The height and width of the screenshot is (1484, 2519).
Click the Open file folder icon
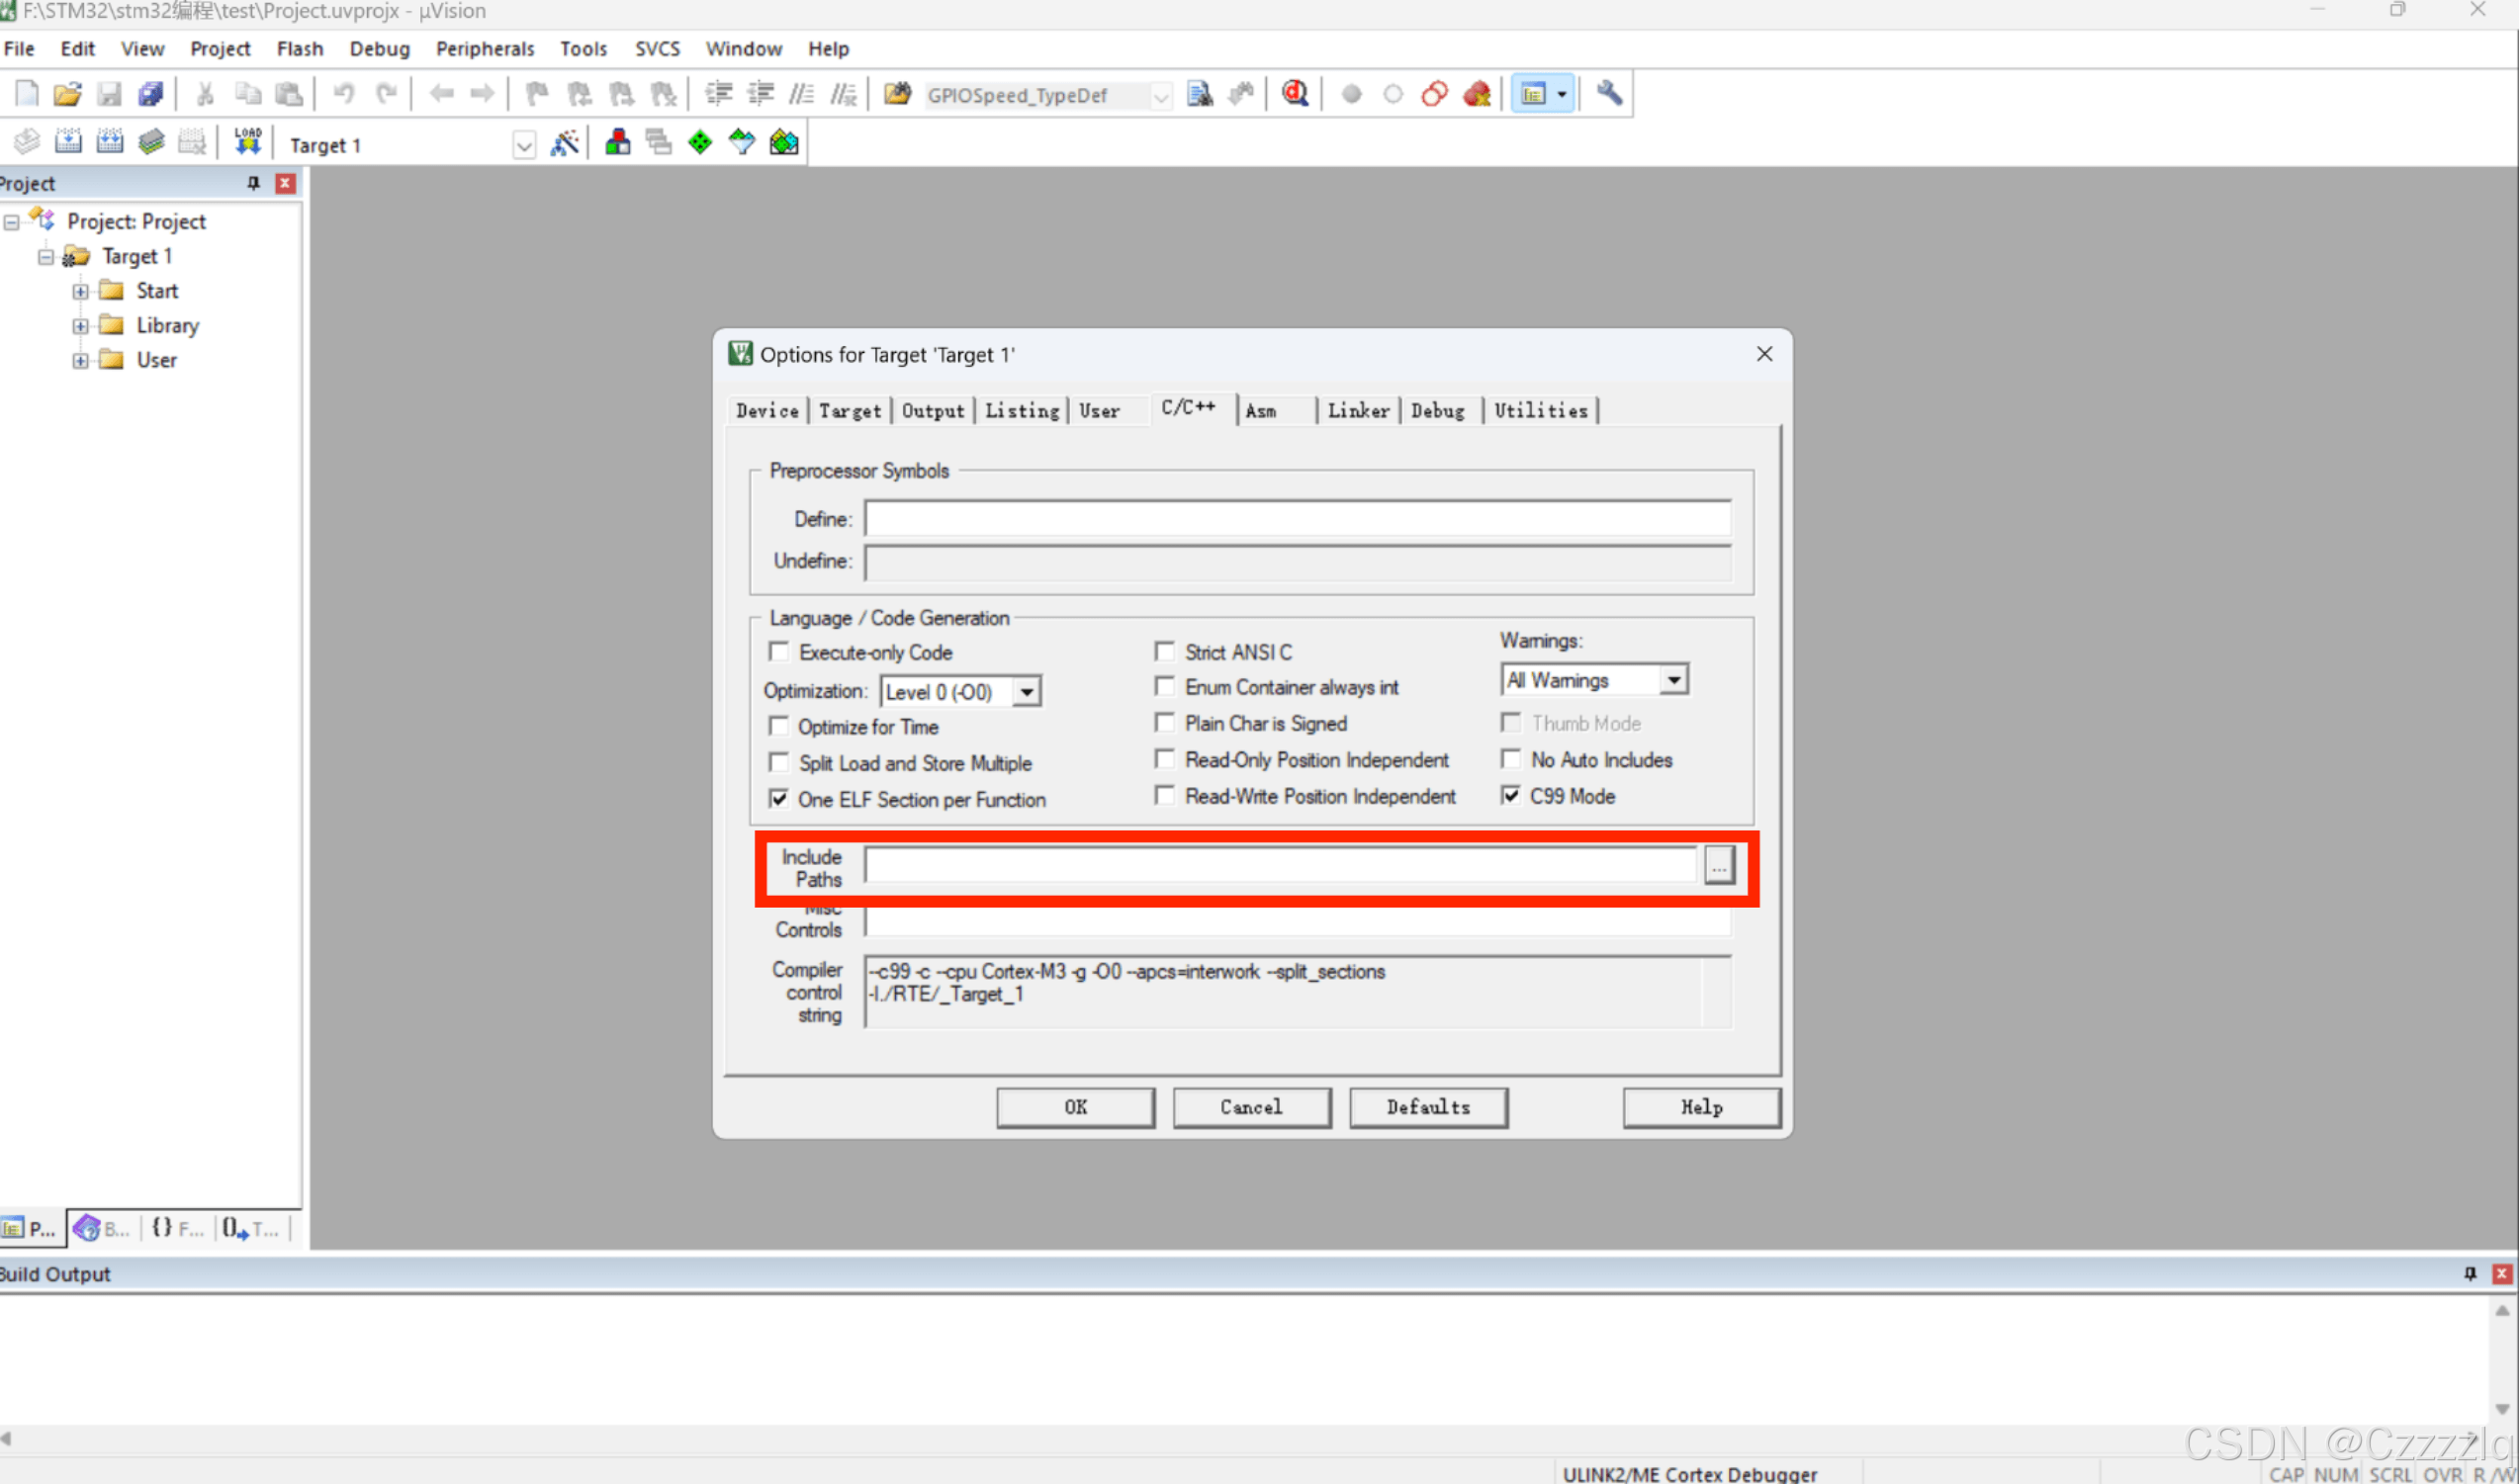tap(67, 94)
